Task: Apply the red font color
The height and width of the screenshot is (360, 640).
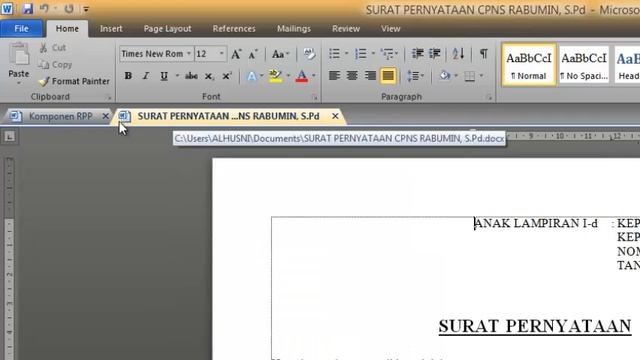Action: pos(302,76)
